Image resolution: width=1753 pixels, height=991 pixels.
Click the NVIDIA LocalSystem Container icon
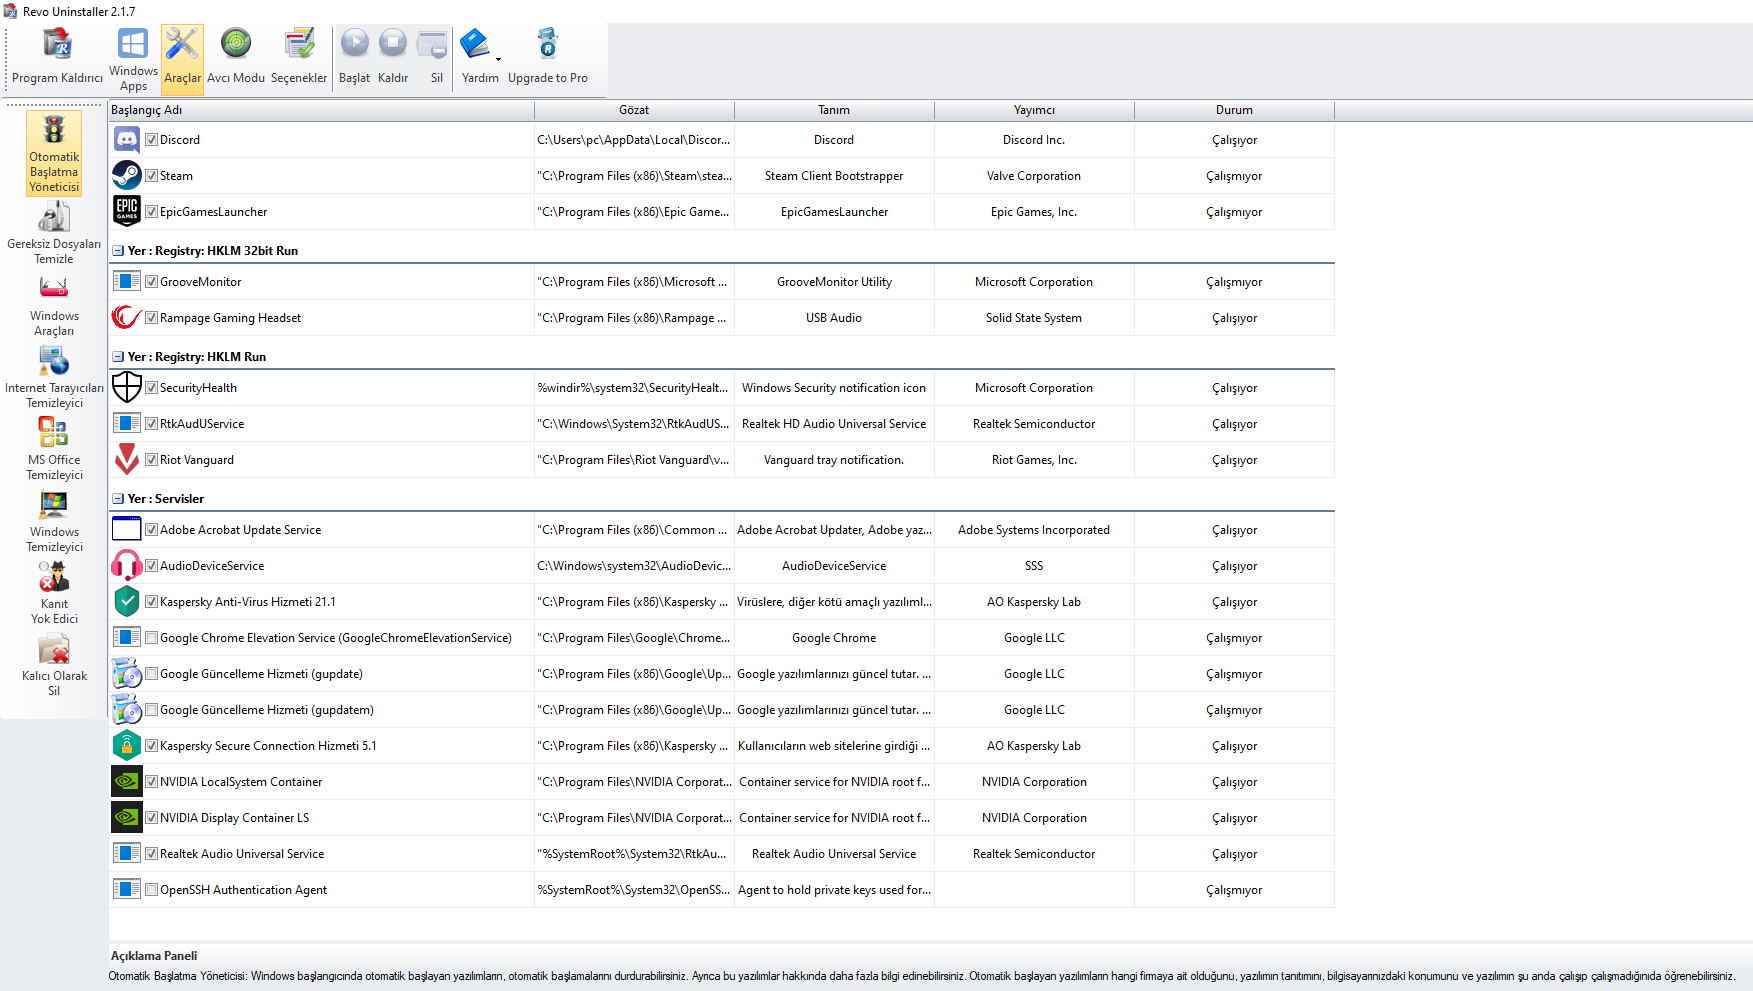pos(127,782)
